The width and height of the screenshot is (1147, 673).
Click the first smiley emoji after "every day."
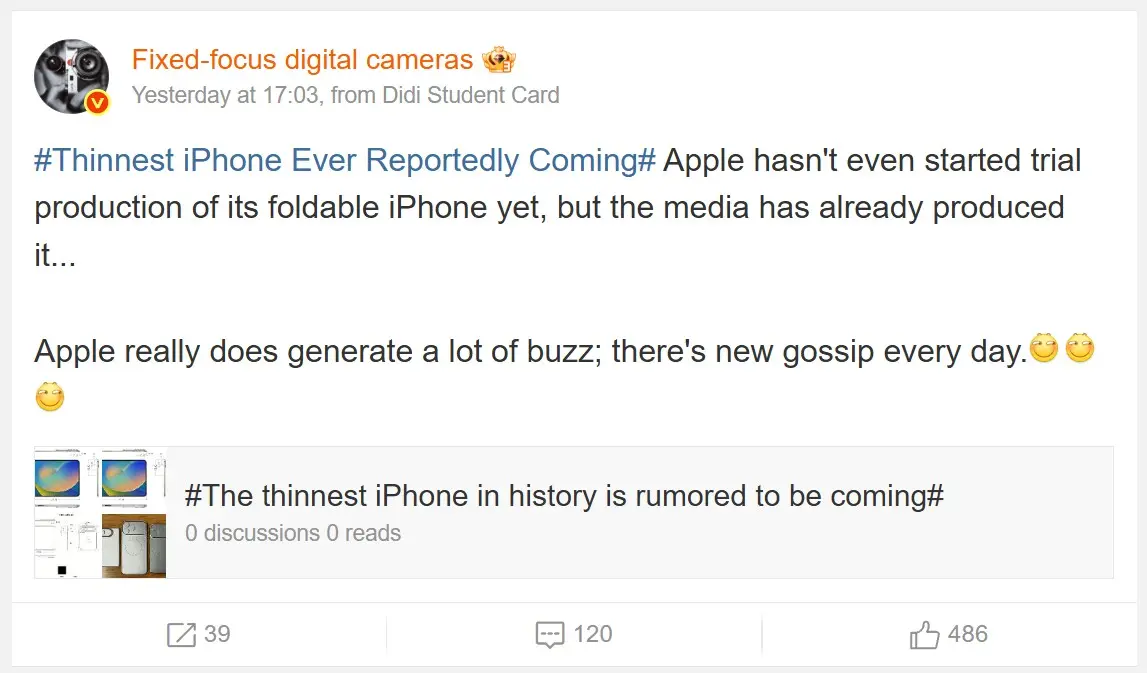click(1044, 349)
